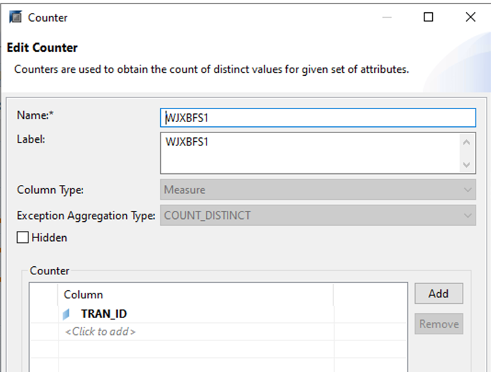Click the <Click to add> row
This screenshot has height=372, width=491.
tap(218, 332)
